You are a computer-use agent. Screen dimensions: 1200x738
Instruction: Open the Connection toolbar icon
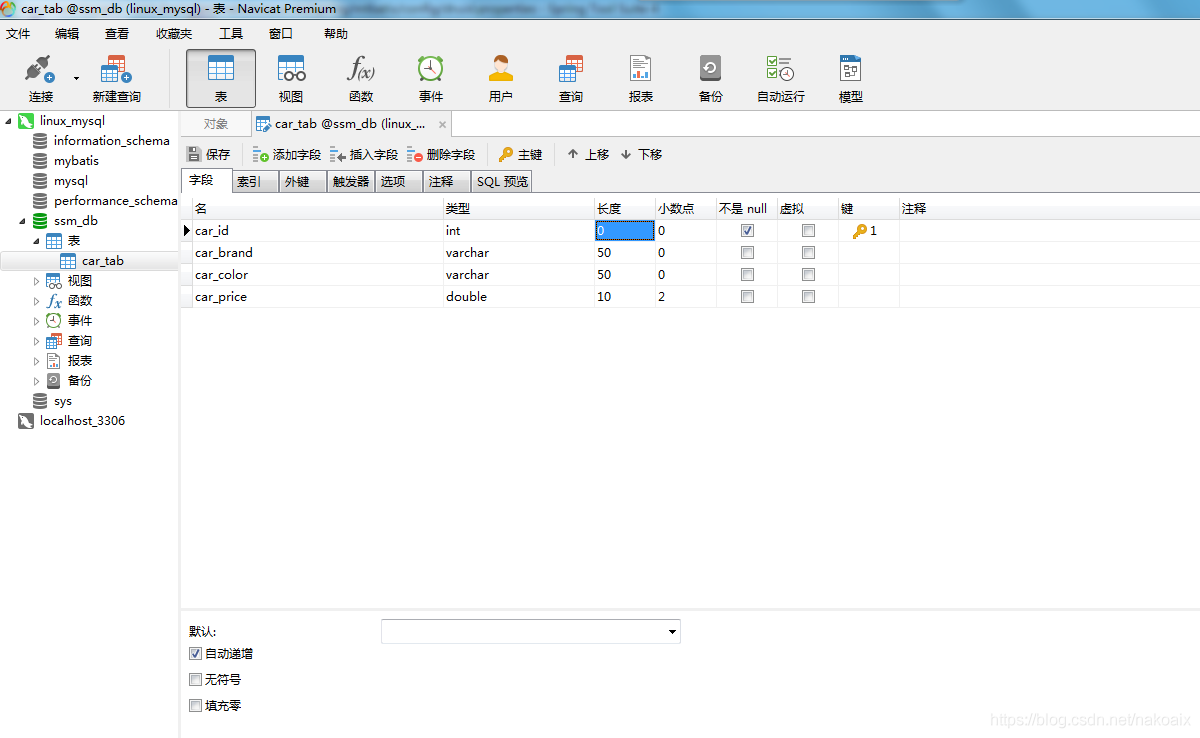(x=41, y=79)
